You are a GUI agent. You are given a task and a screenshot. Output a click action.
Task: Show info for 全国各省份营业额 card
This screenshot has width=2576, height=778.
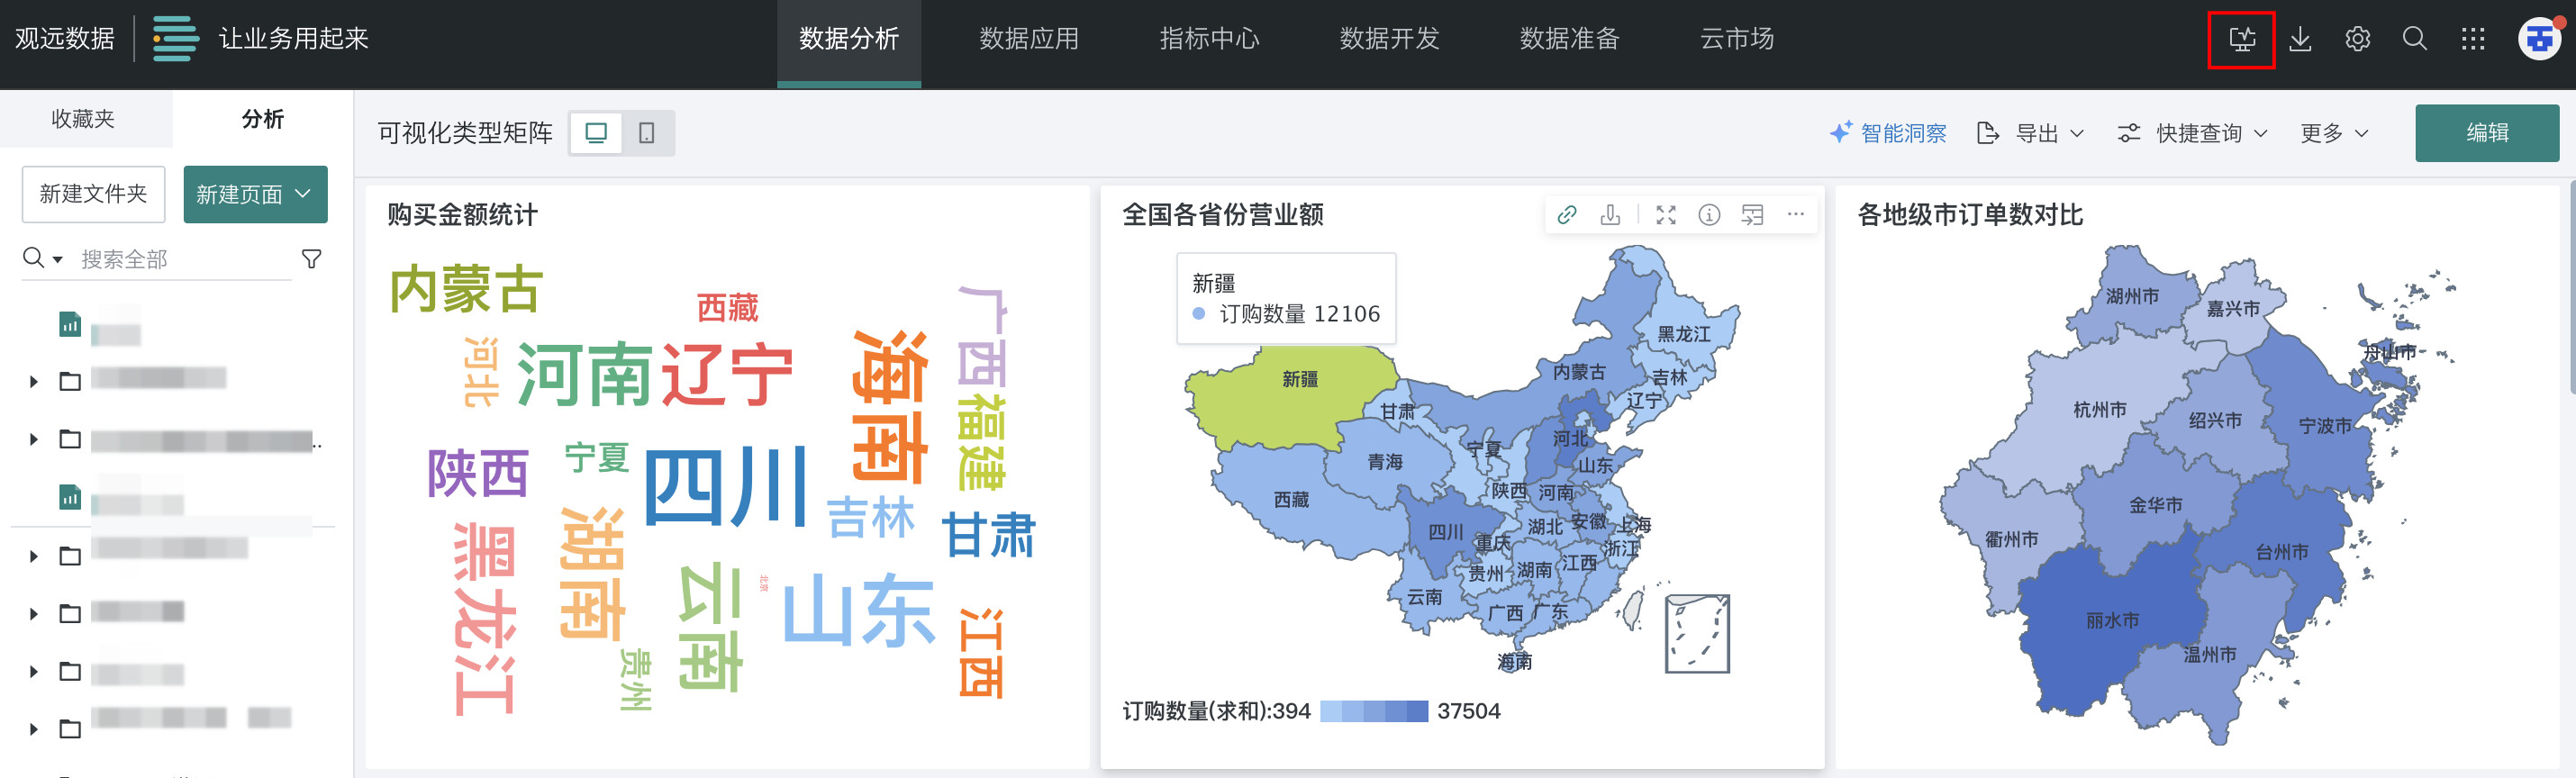tap(1709, 214)
